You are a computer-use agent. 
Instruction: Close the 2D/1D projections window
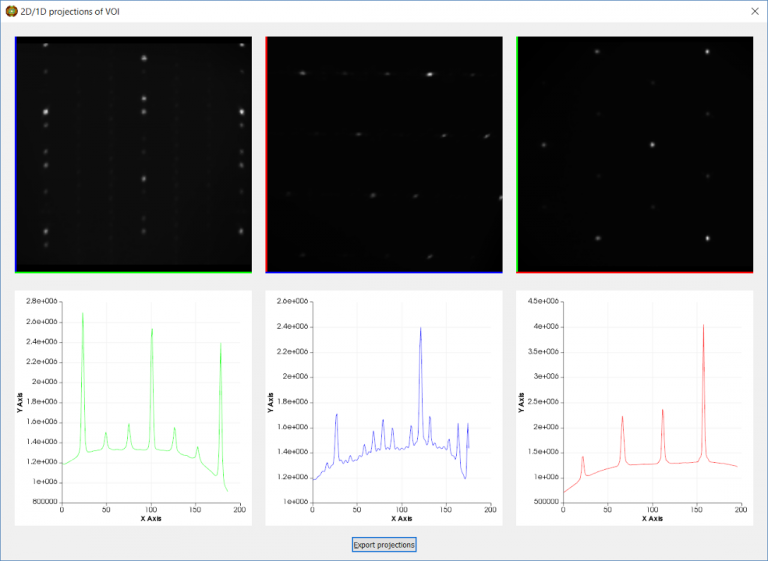tap(754, 11)
